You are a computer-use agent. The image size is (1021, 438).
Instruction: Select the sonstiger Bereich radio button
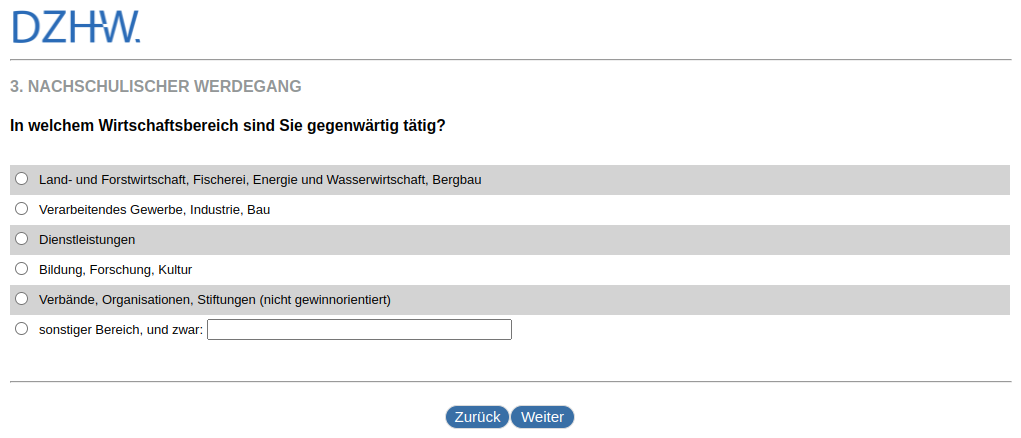[x=22, y=329]
